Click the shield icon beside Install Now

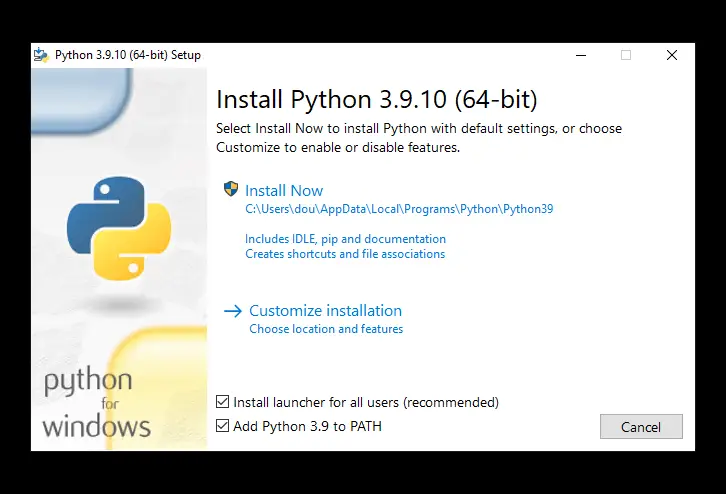[231, 190]
